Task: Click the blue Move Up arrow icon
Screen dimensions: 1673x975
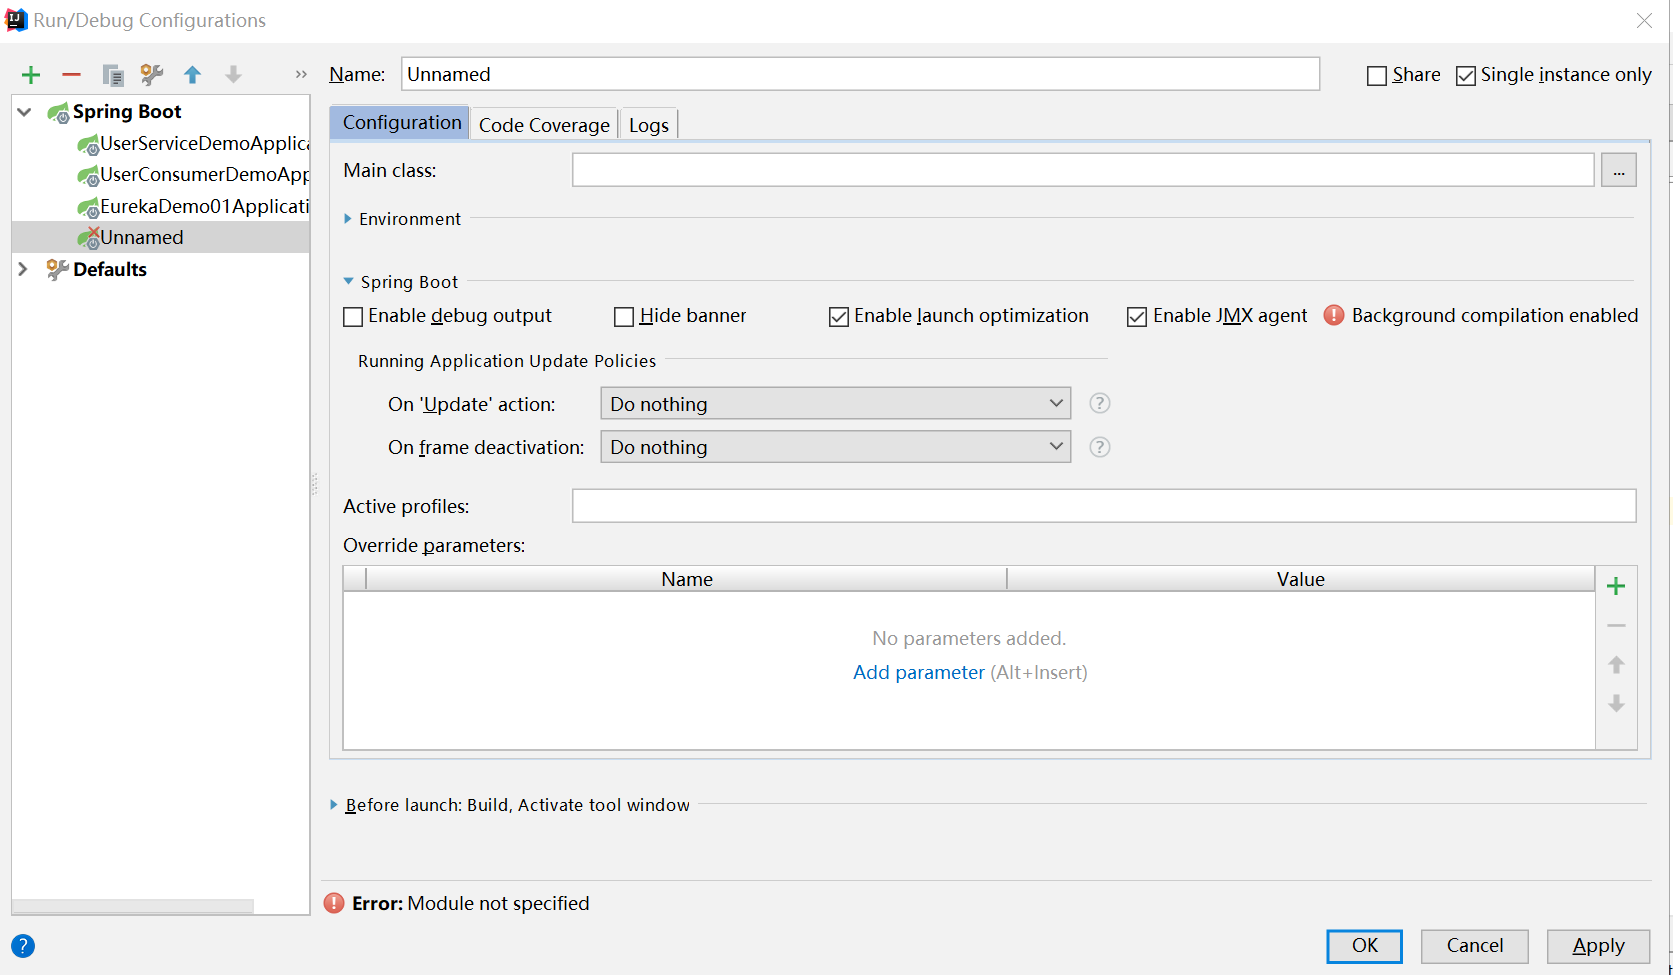Action: 193,75
